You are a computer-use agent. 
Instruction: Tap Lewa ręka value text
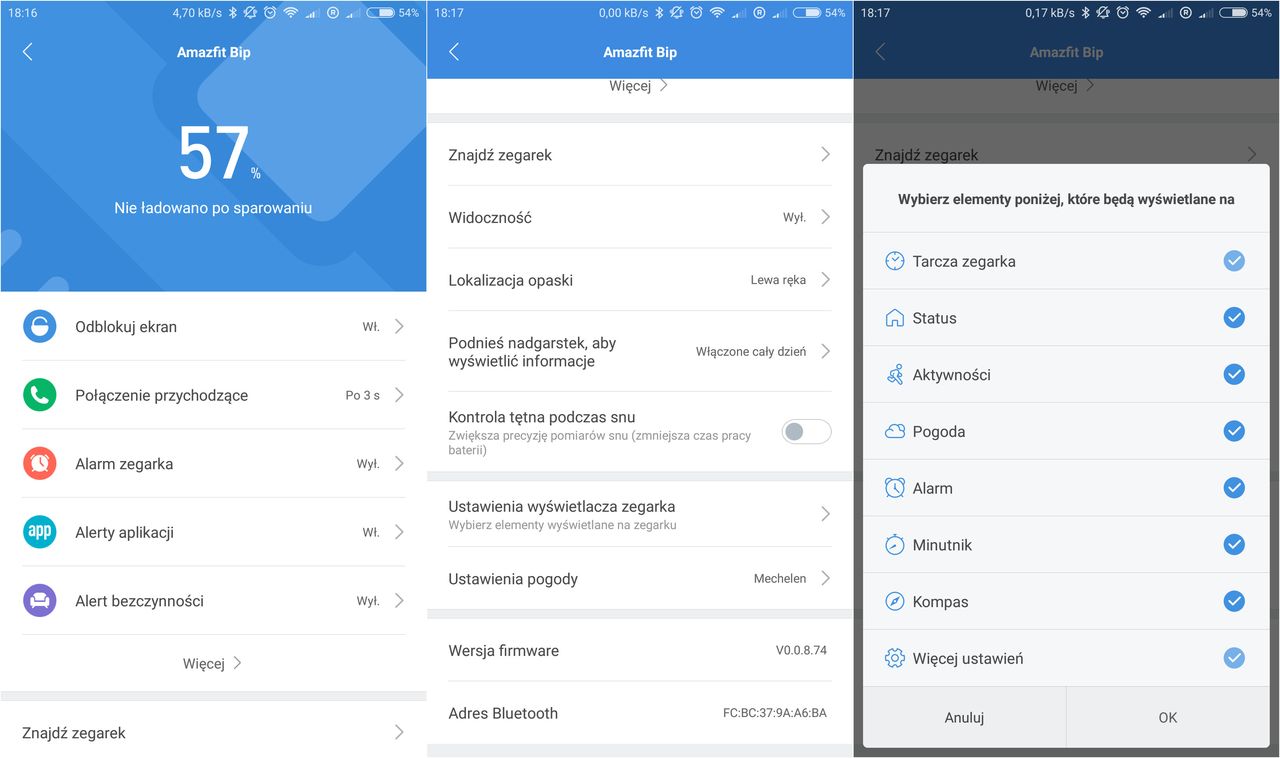[778, 280]
